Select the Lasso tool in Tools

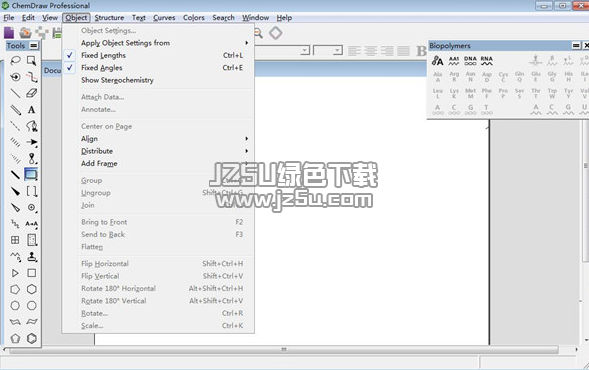tap(15, 60)
